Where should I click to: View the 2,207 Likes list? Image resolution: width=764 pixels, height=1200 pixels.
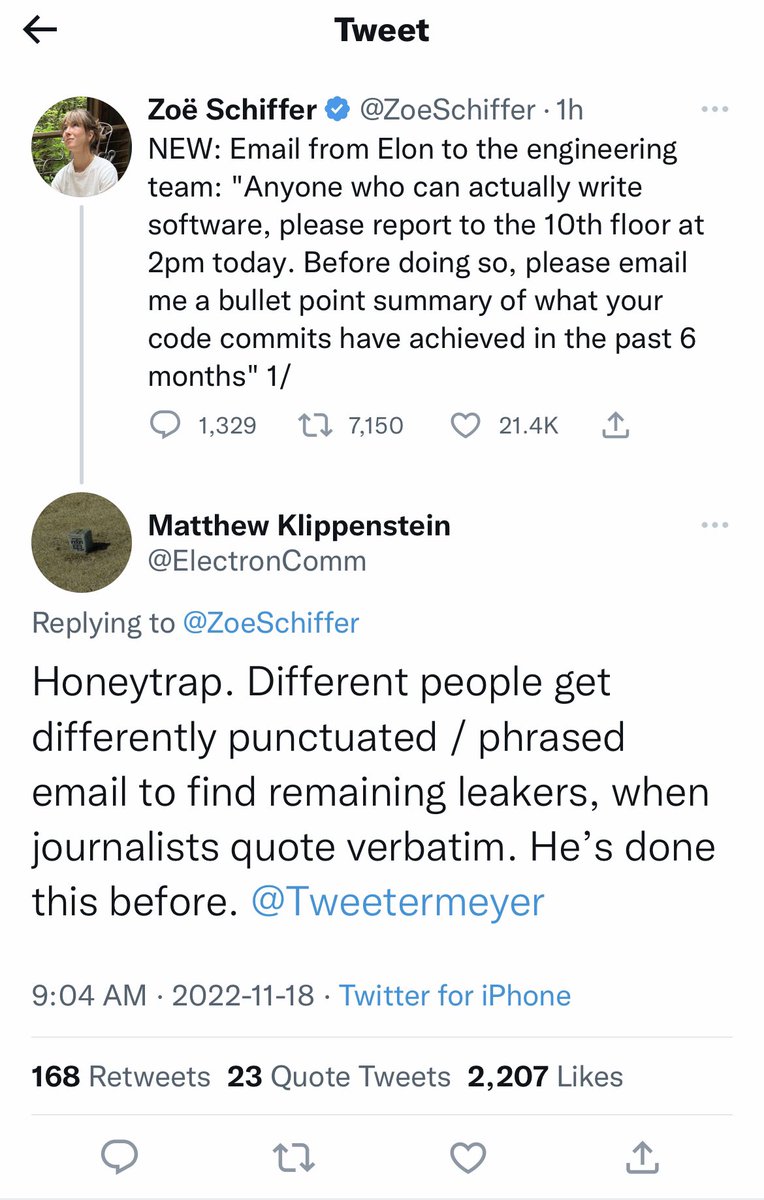pos(545,1076)
